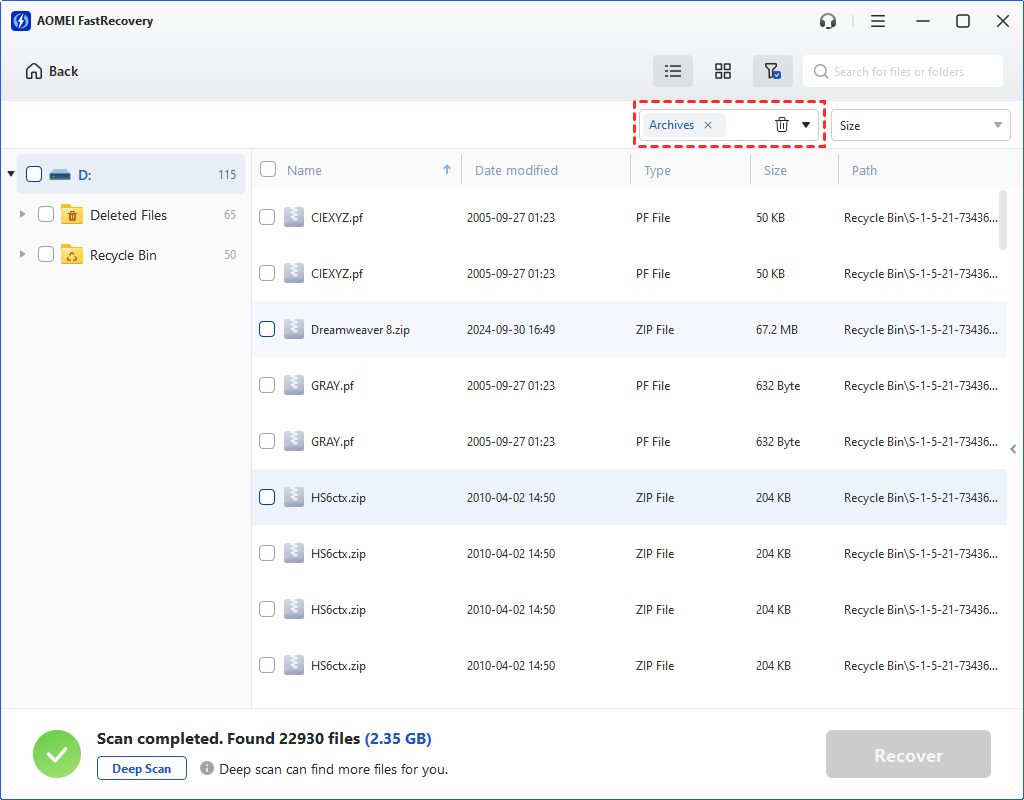Open the Size filter dropdown
The image size is (1024, 800).
pyautogui.click(x=920, y=125)
